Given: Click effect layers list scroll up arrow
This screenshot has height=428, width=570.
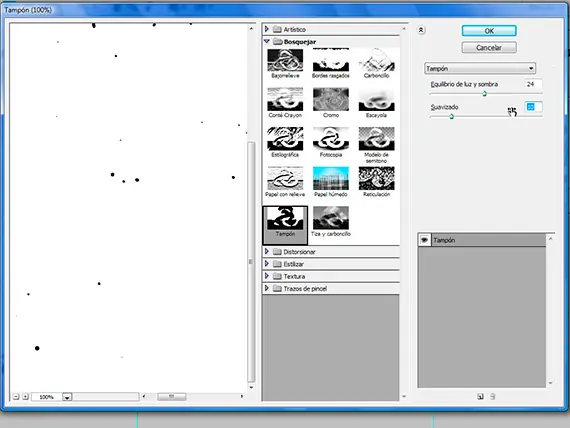Looking at the screenshot, I should click(550, 239).
